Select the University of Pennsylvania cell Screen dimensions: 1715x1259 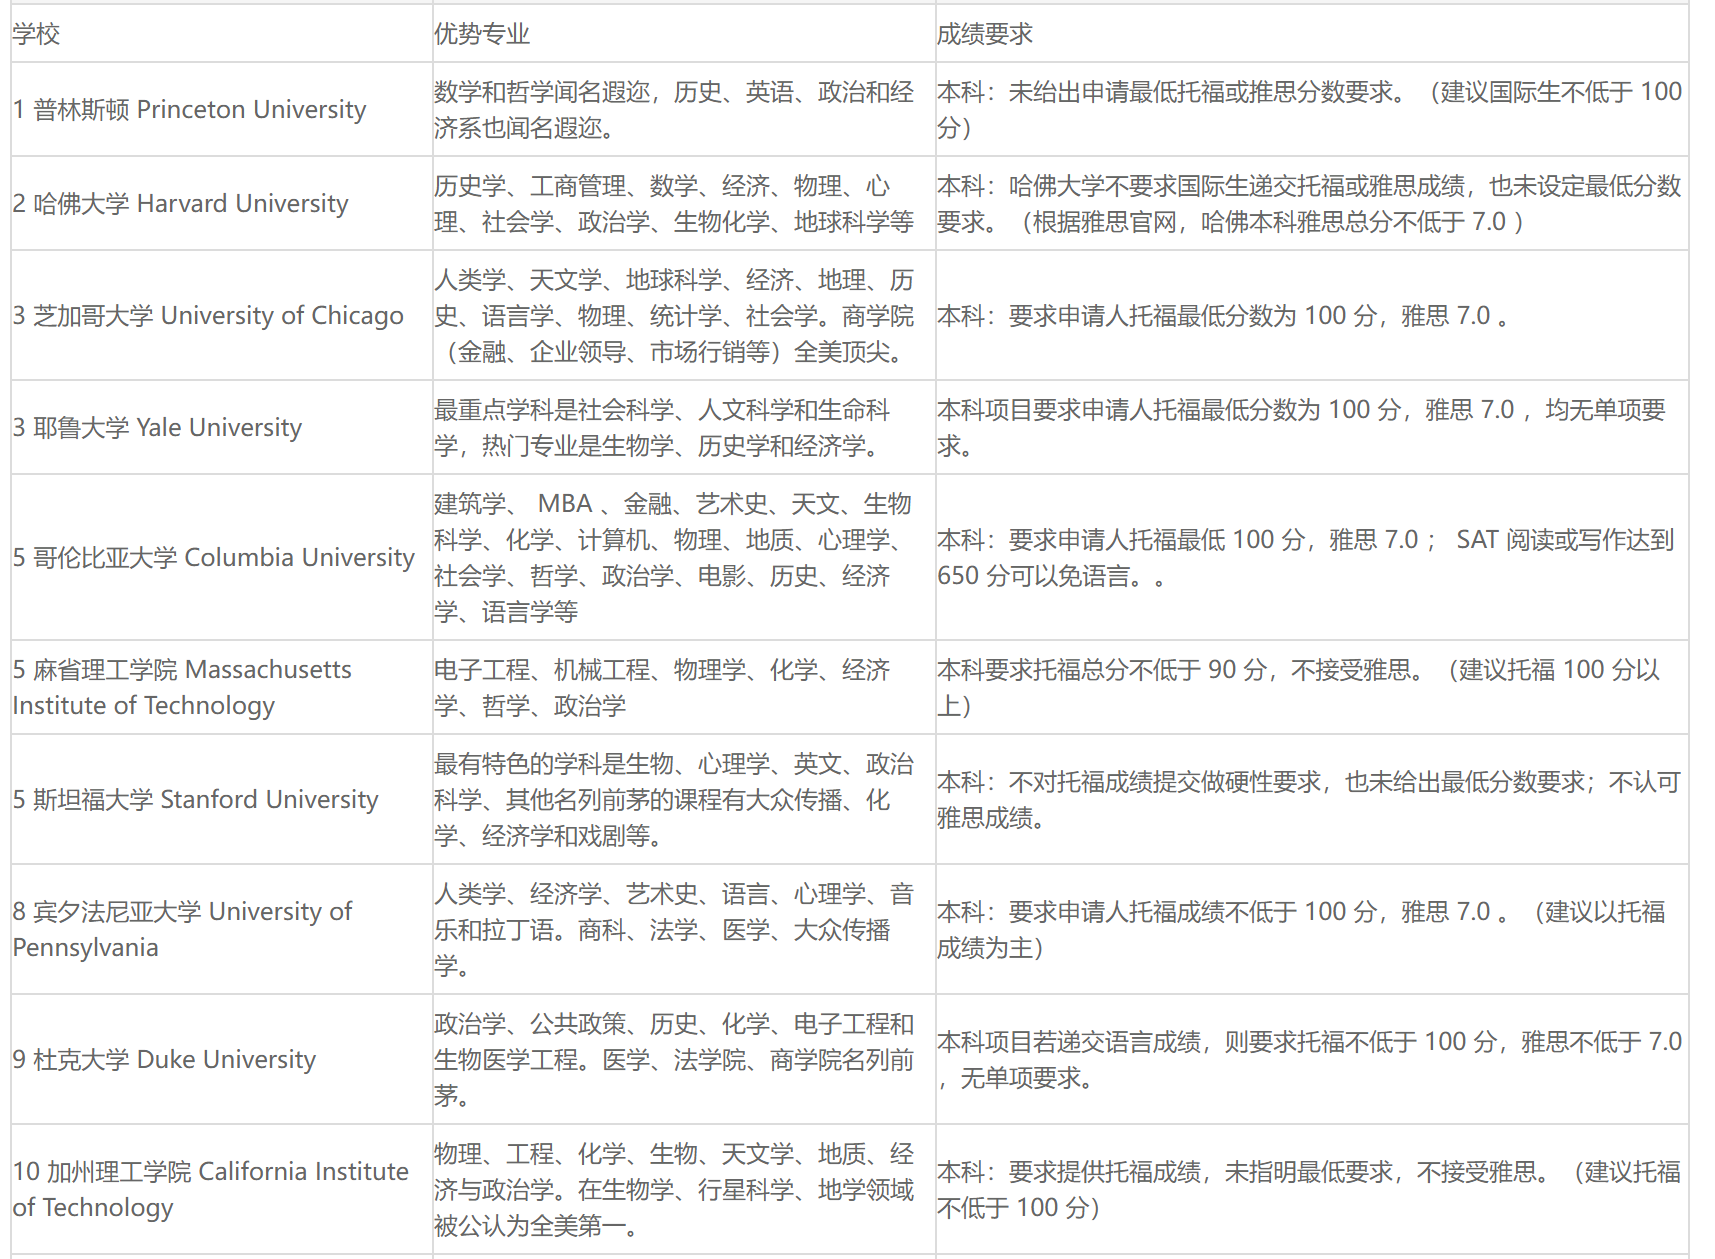tap(182, 930)
